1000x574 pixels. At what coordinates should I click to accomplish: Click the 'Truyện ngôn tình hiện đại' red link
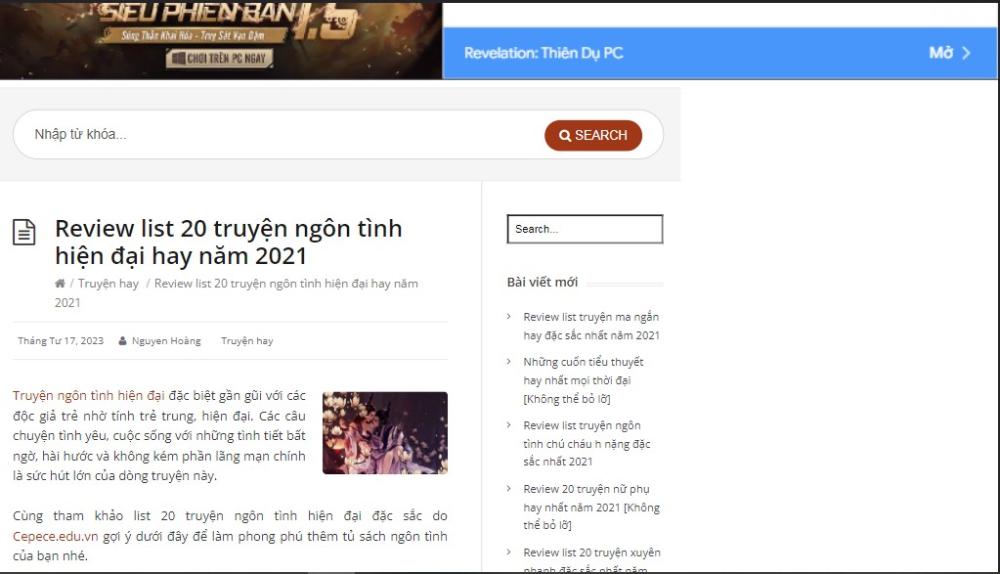[x=89, y=395]
